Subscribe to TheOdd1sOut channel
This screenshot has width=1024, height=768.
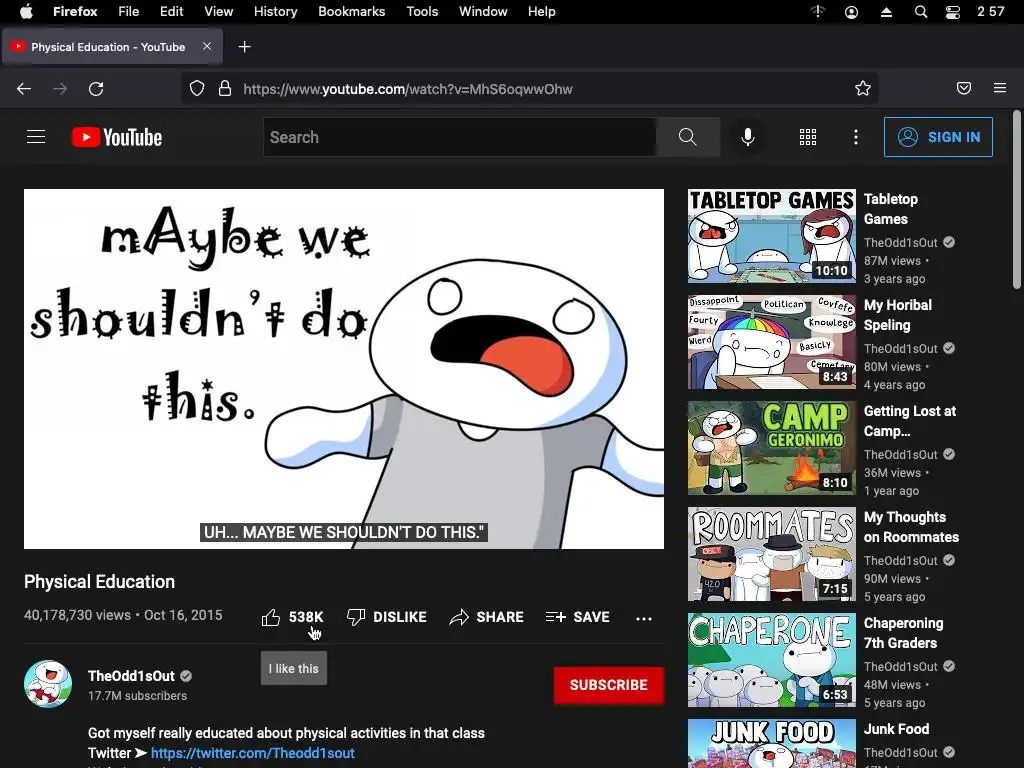click(609, 685)
